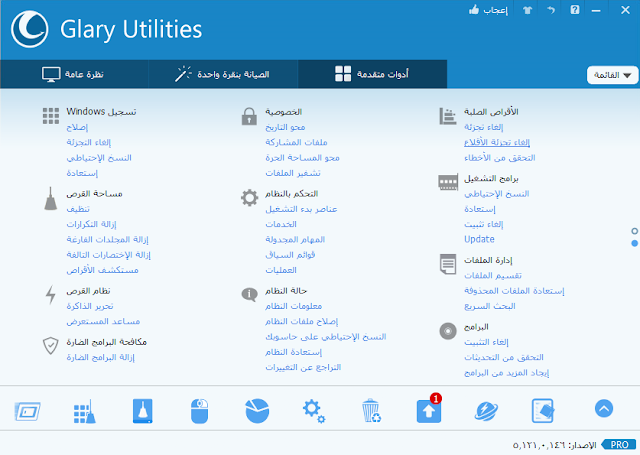The width and height of the screenshot is (640, 455).
Task: Click the hard disks chart icon
Action: [x=448, y=116]
